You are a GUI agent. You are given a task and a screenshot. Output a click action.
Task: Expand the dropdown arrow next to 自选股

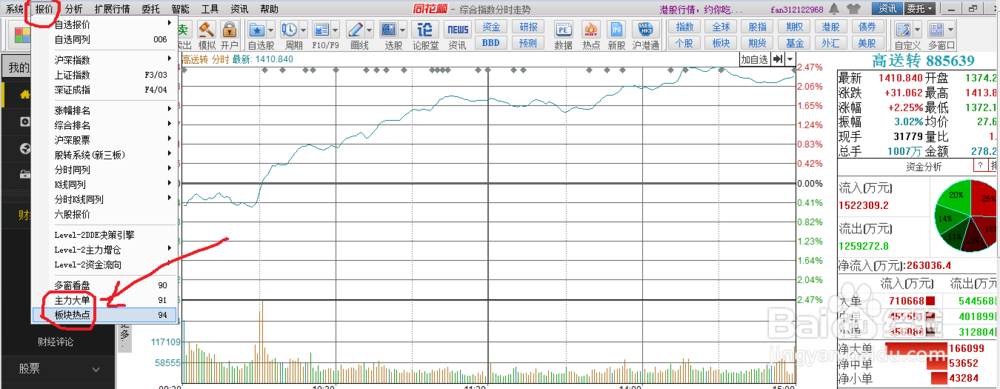click(271, 29)
